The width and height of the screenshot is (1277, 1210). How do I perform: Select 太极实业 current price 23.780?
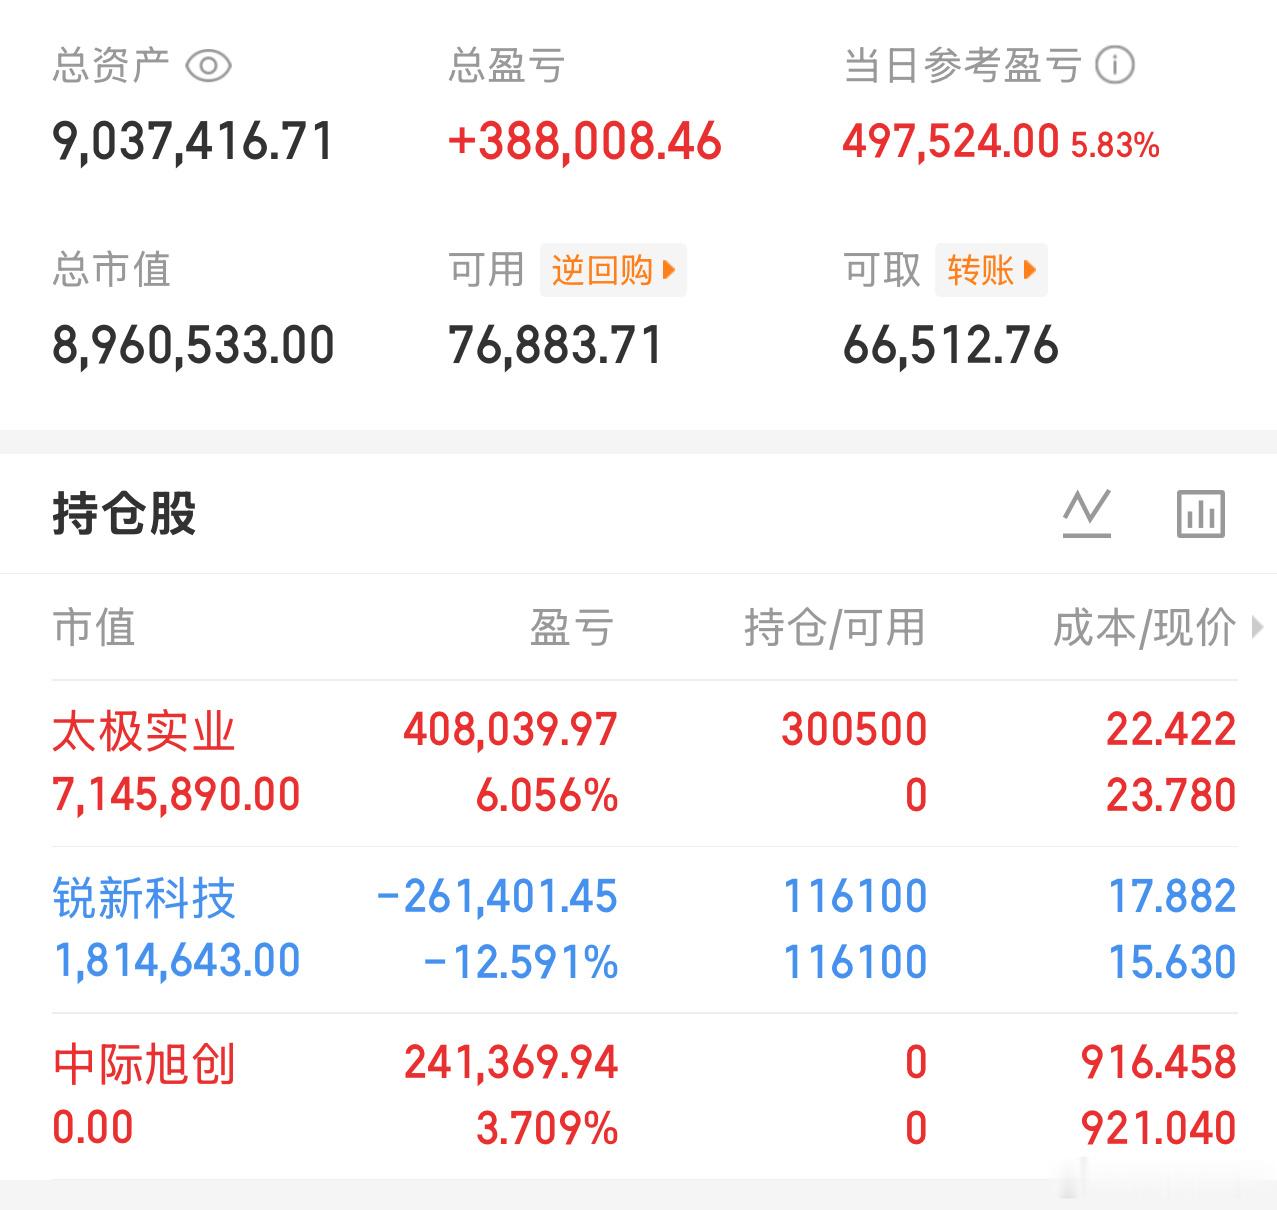point(1171,796)
